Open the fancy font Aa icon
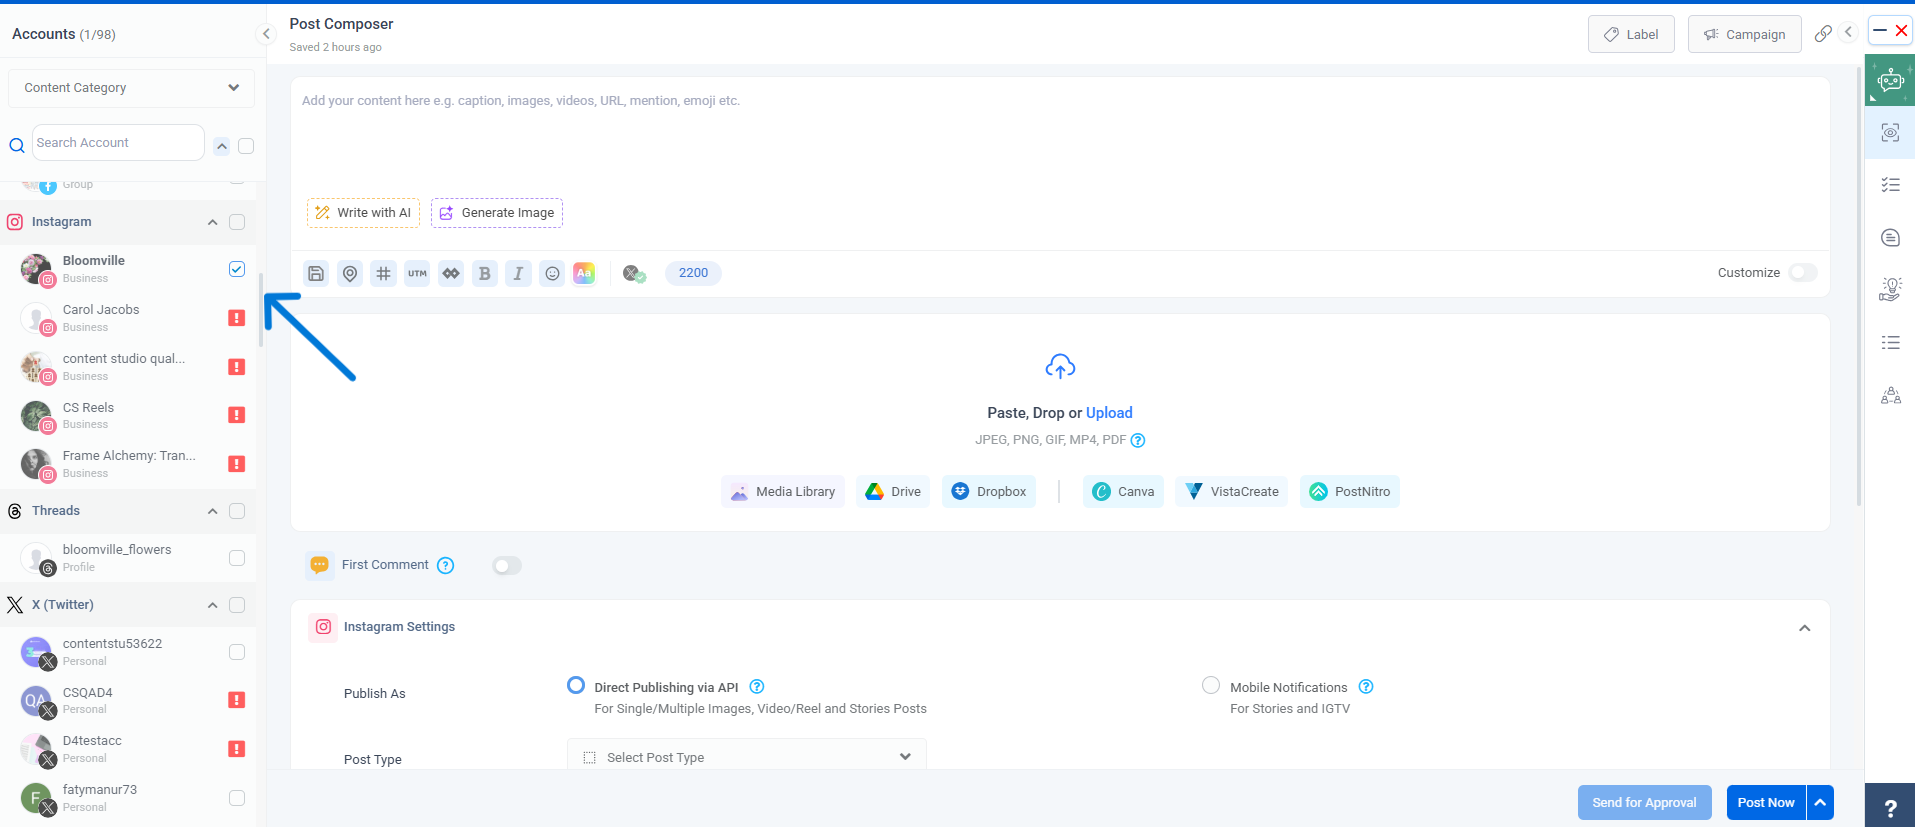This screenshot has width=1915, height=827. (584, 273)
